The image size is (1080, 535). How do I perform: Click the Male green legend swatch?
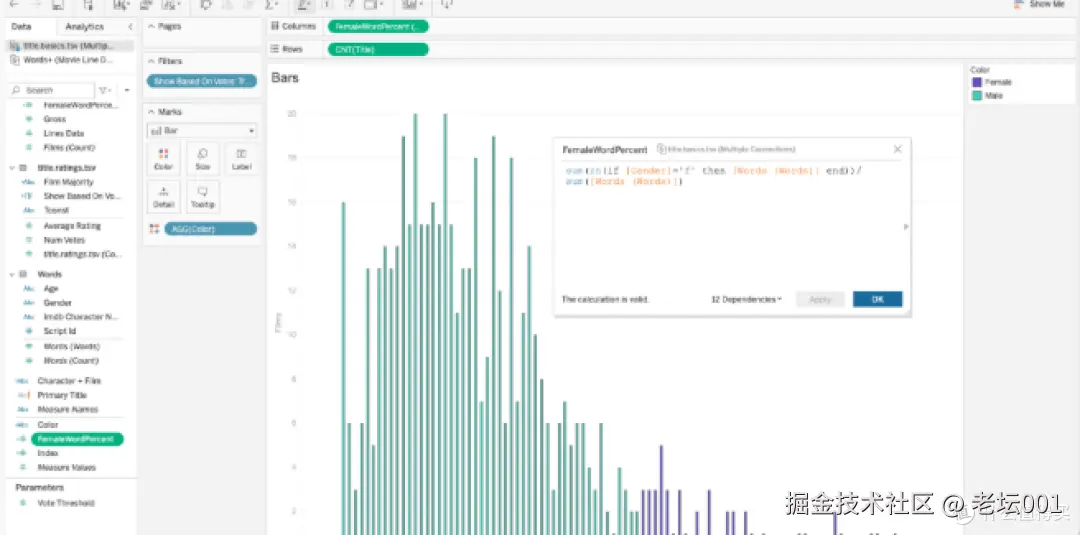pos(976,96)
